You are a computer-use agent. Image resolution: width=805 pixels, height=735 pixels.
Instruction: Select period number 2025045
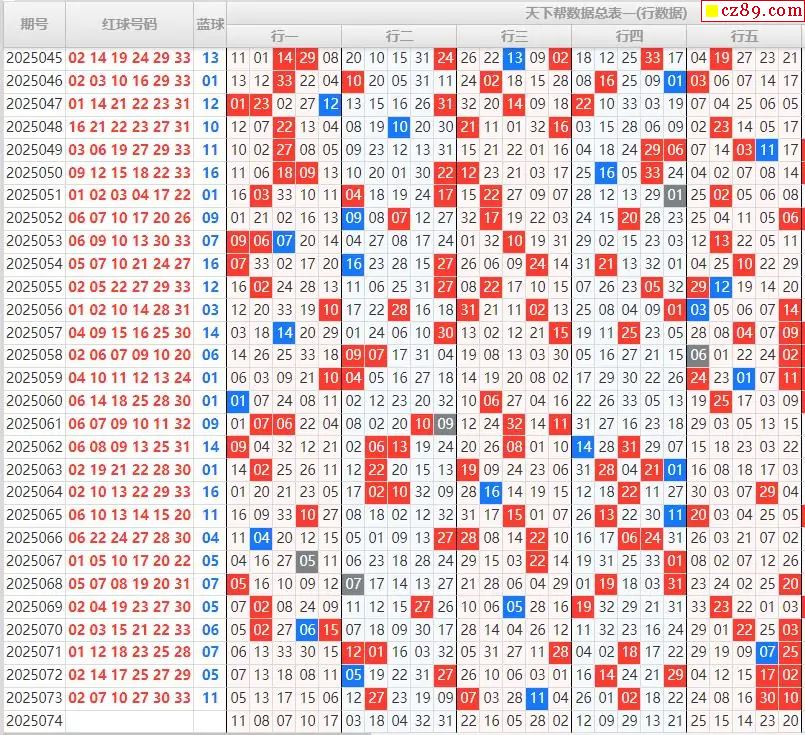pos(34,57)
